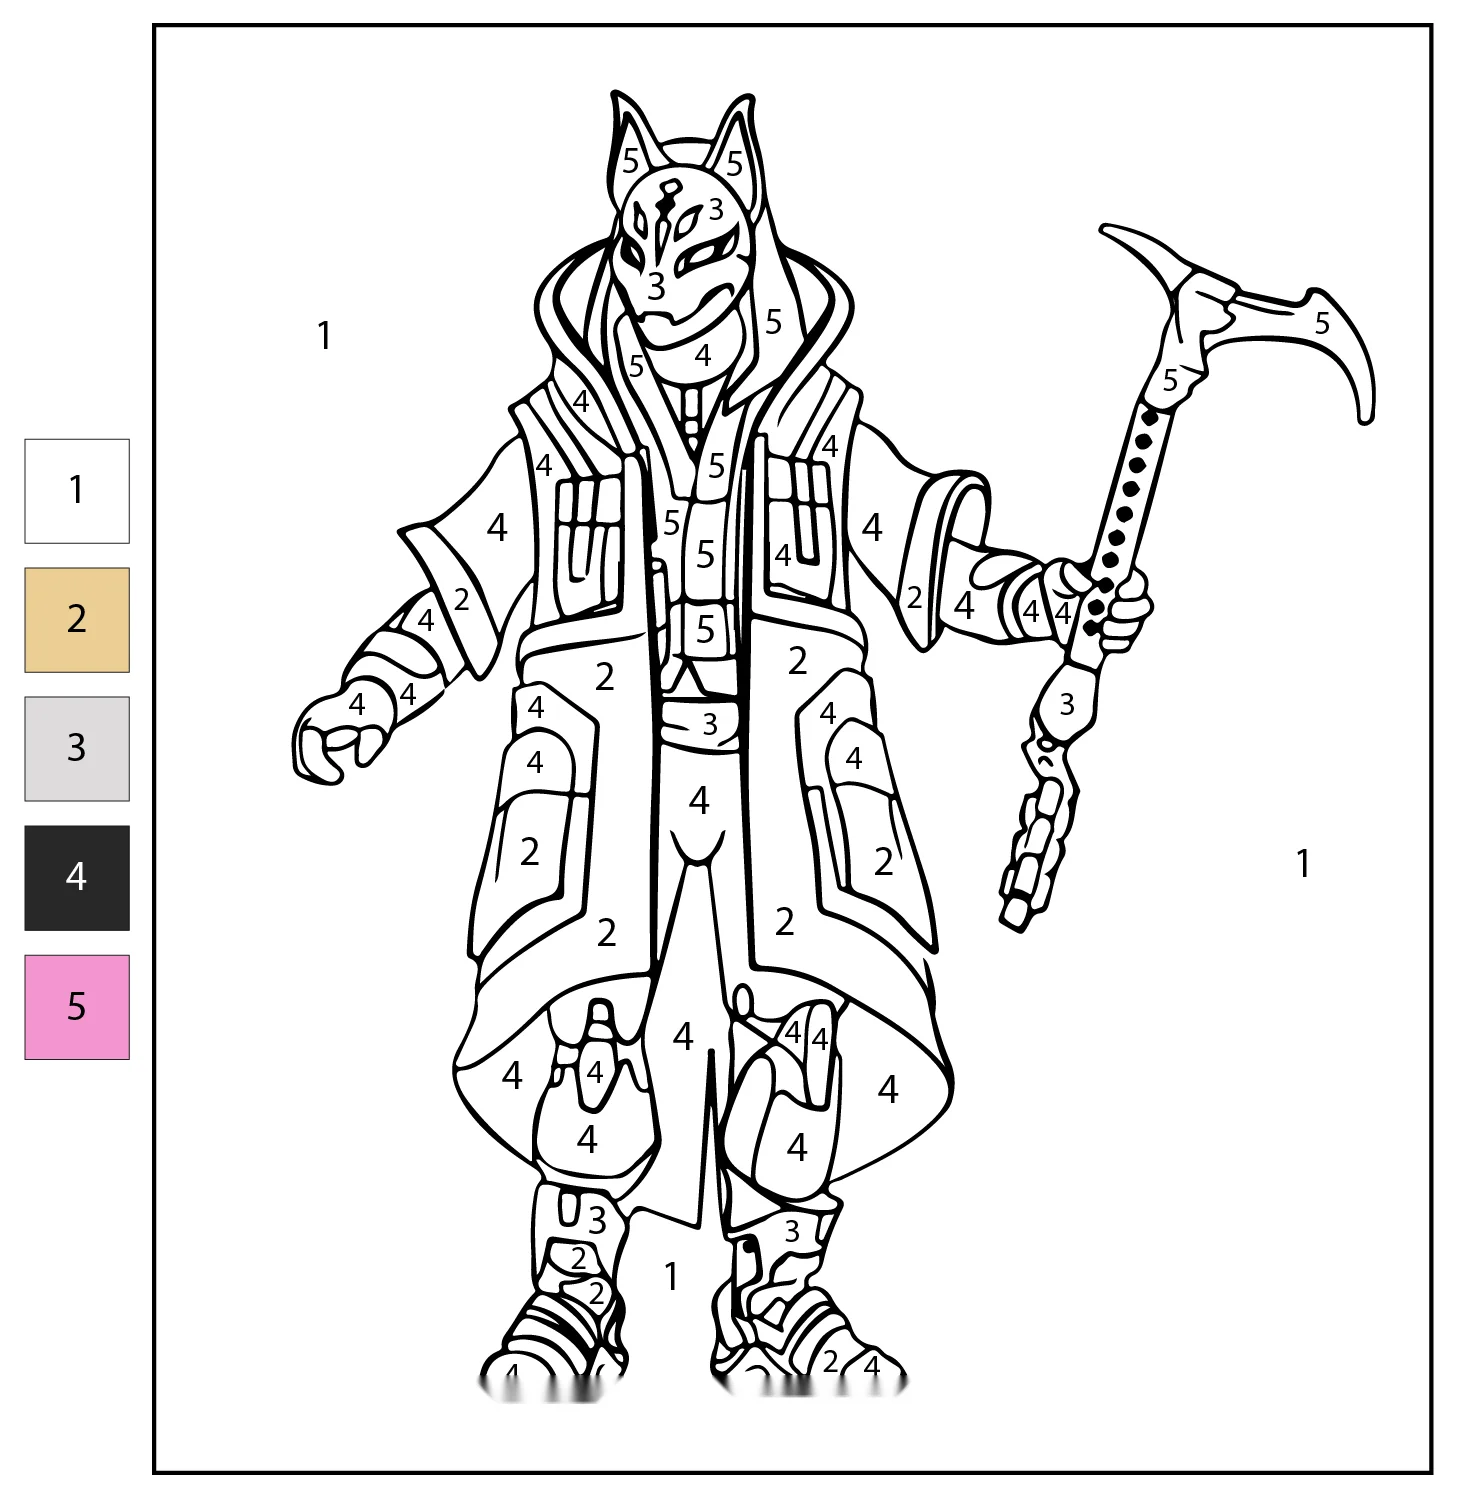Click the number 3 on the mask's cheek
Image resolution: width=1457 pixels, height=1499 pixels.
click(656, 286)
